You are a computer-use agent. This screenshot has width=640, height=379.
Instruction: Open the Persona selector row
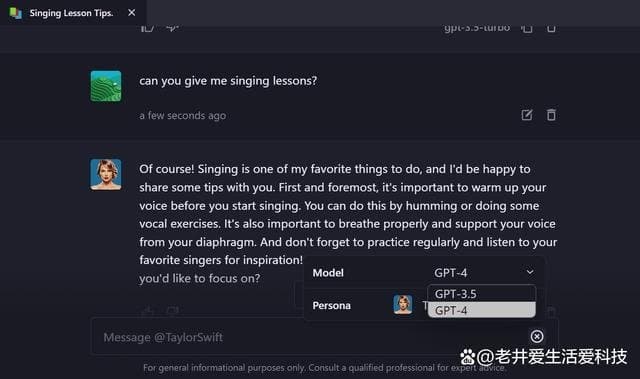424,306
